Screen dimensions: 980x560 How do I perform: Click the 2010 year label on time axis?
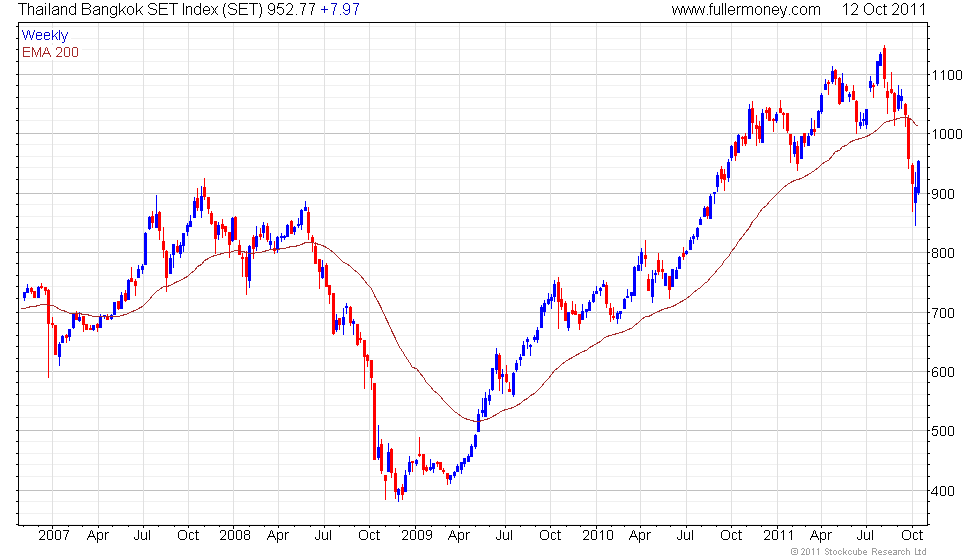[x=598, y=536]
